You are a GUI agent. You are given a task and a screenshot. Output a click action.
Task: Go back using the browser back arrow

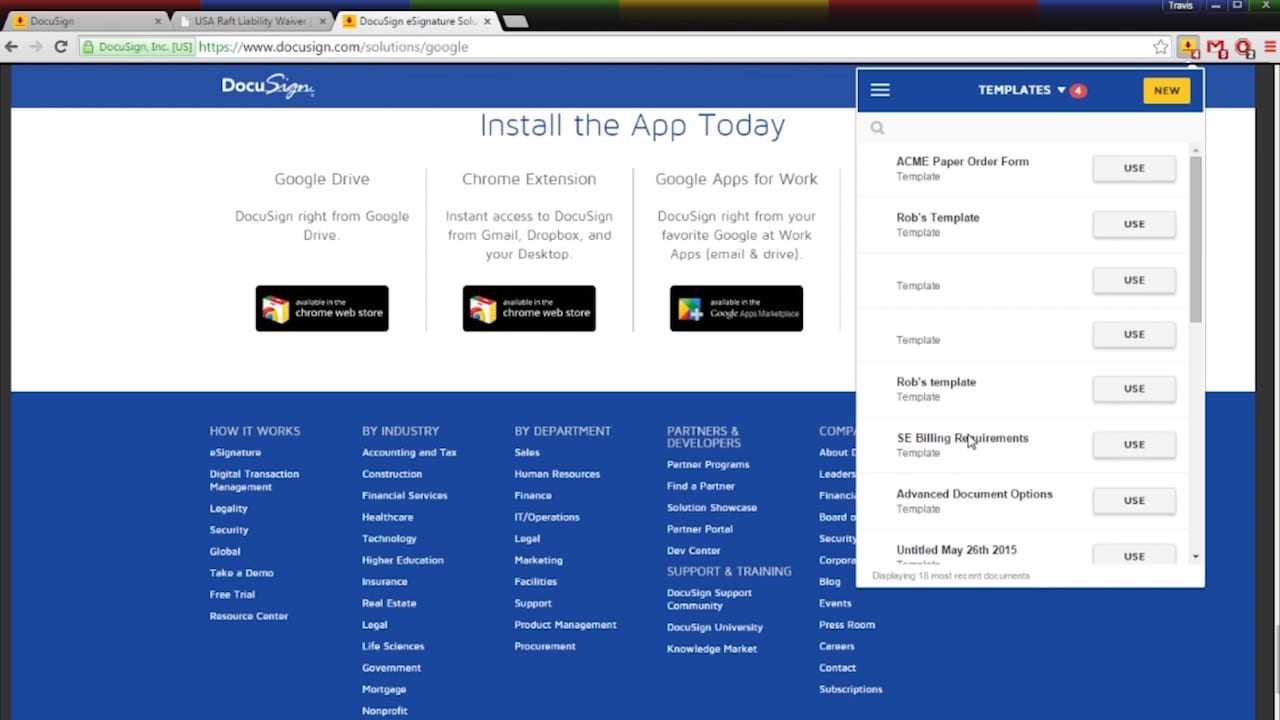[12, 47]
